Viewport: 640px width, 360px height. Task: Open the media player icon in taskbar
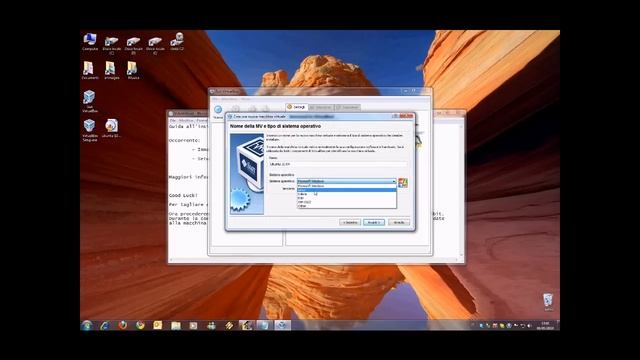coord(193,325)
